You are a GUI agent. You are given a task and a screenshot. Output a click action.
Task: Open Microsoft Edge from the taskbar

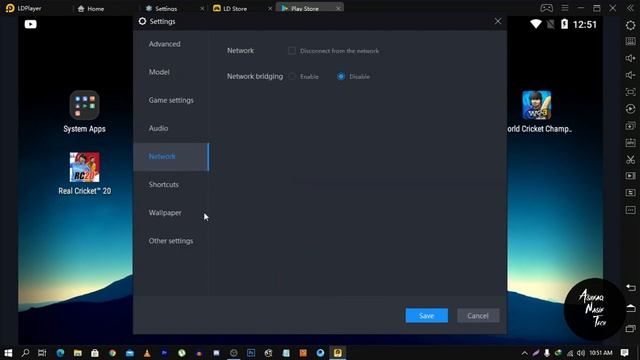coord(60,353)
